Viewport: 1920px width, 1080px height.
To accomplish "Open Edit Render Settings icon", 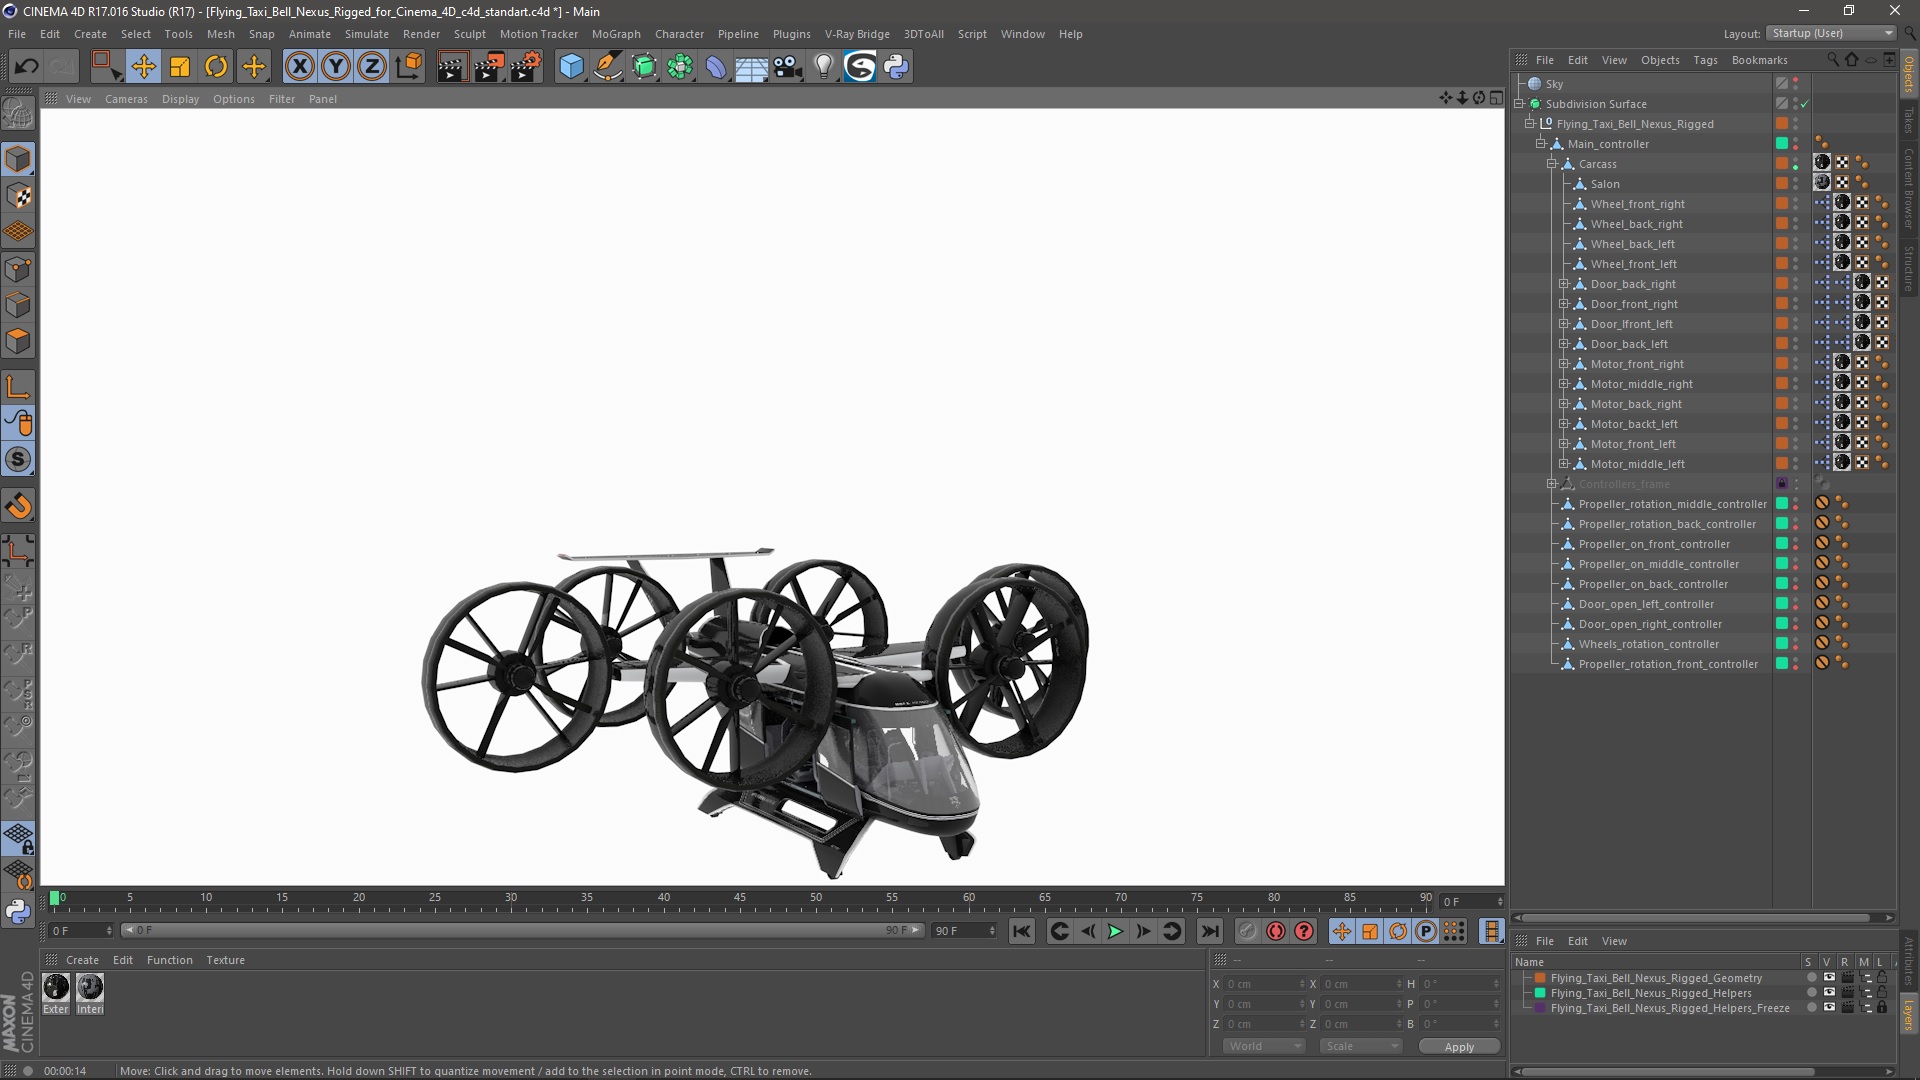I will click(526, 67).
